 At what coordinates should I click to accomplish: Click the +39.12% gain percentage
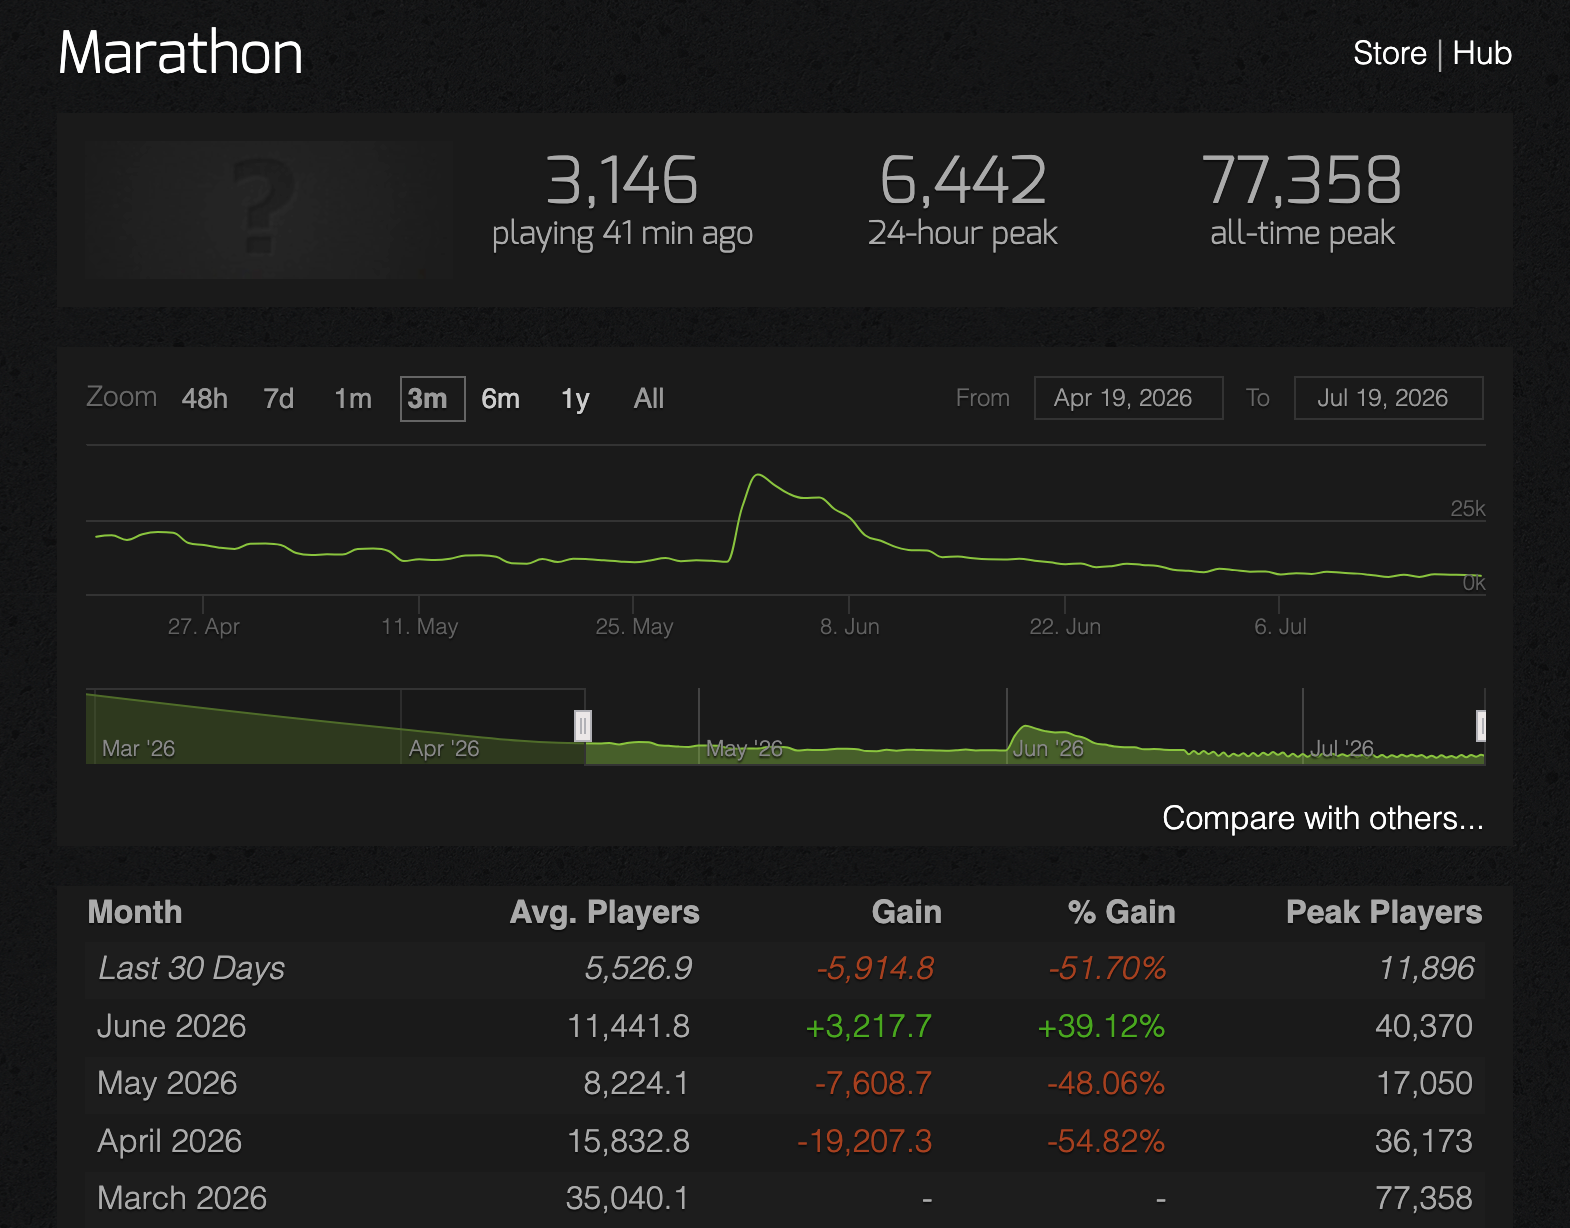1101,1026
